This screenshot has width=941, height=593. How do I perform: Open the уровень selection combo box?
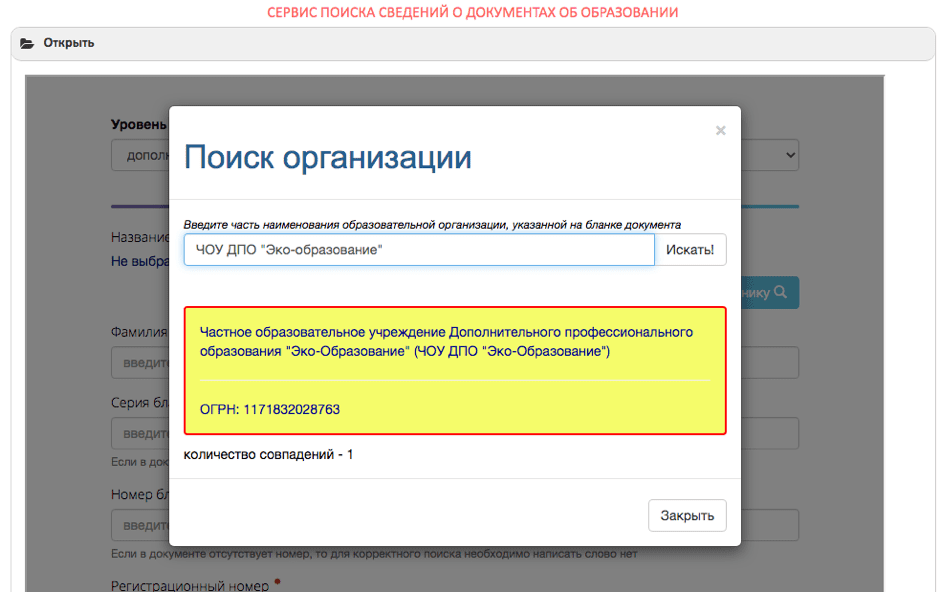pyautogui.click(x=140, y=155)
